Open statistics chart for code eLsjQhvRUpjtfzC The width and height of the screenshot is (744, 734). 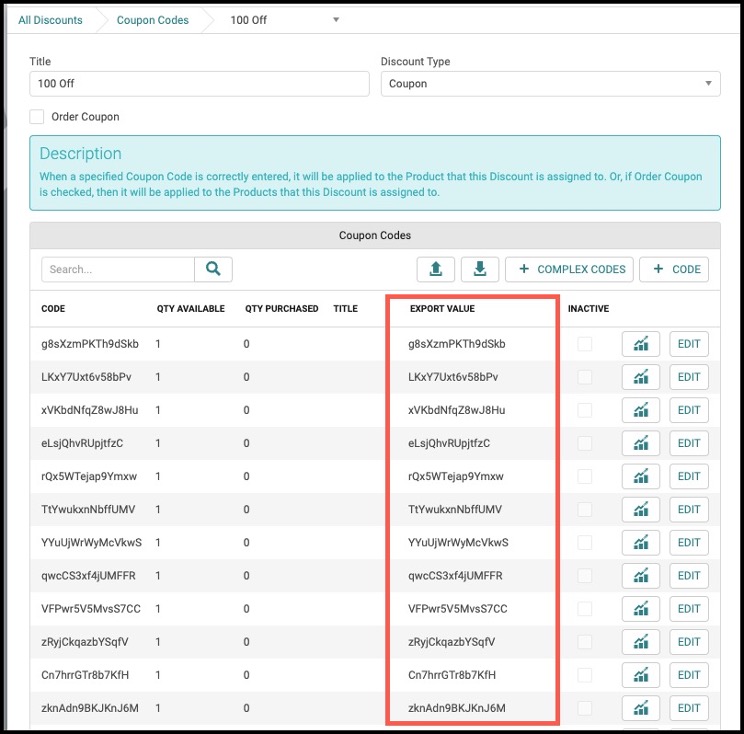pyautogui.click(x=641, y=443)
